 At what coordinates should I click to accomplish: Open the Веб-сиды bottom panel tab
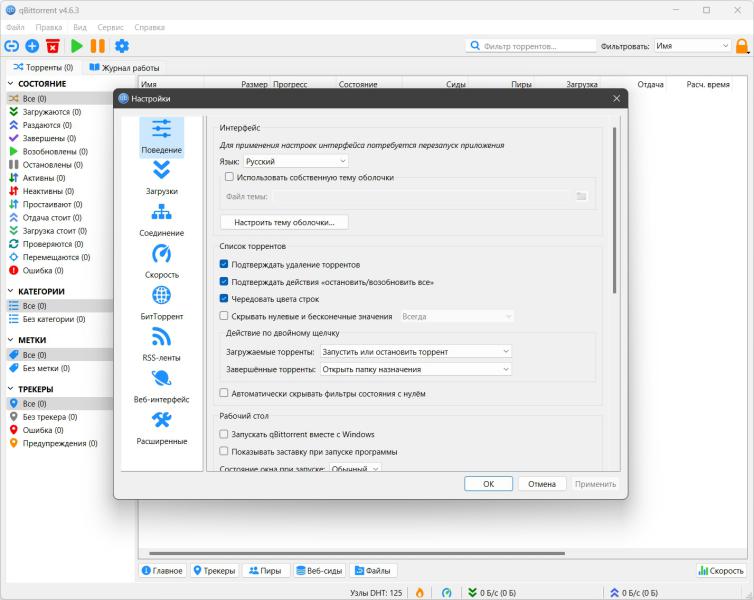click(x=319, y=571)
